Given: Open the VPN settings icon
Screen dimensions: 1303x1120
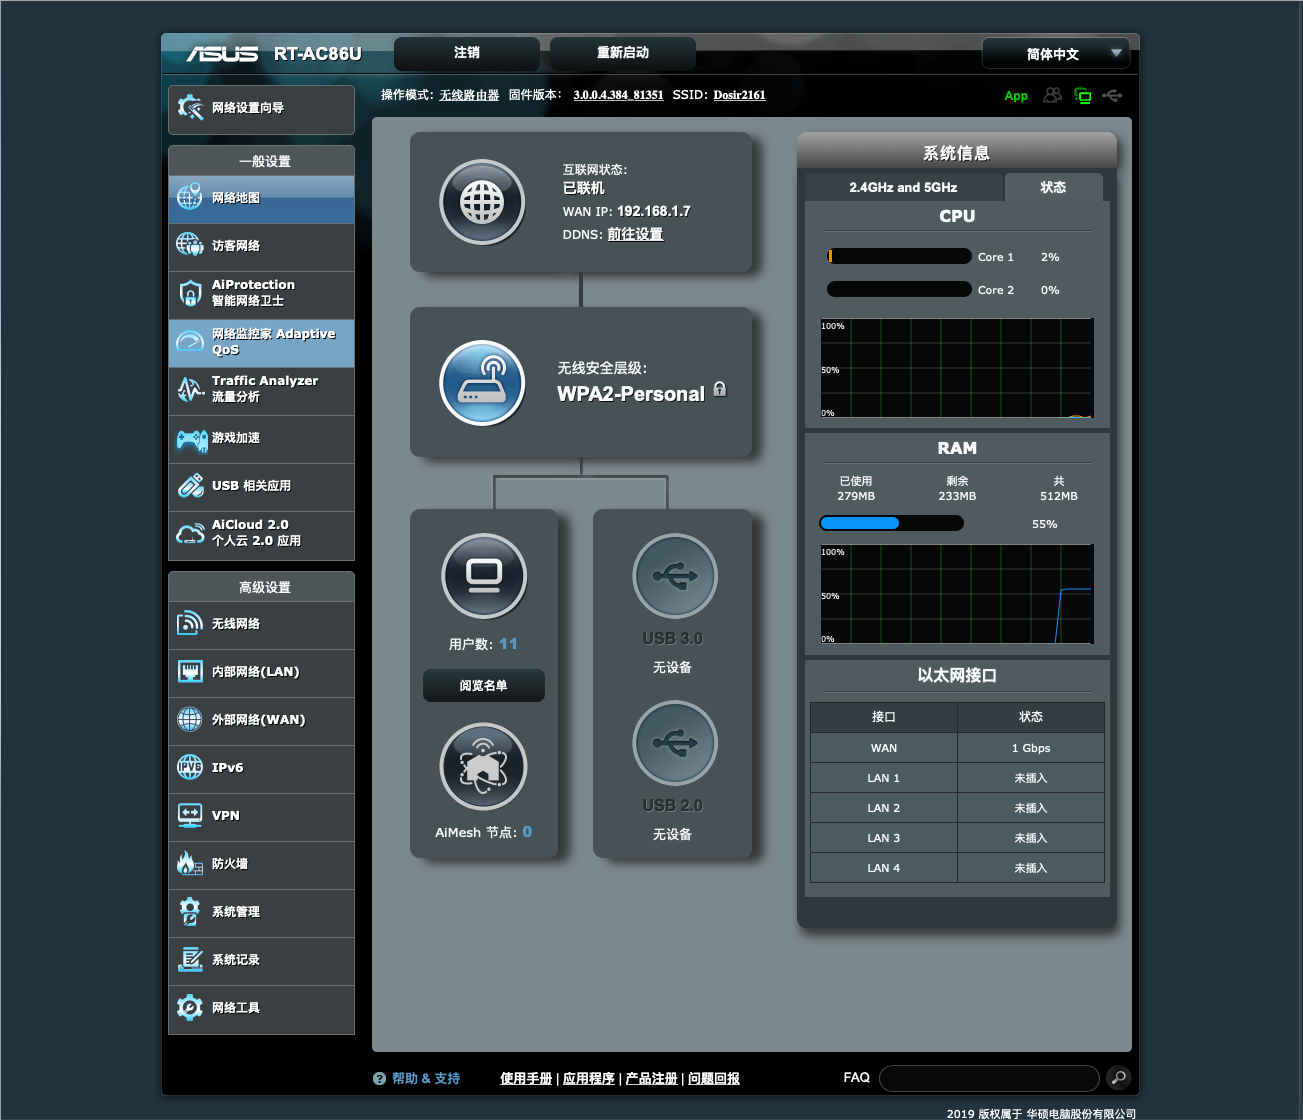Looking at the screenshot, I should click(x=190, y=815).
